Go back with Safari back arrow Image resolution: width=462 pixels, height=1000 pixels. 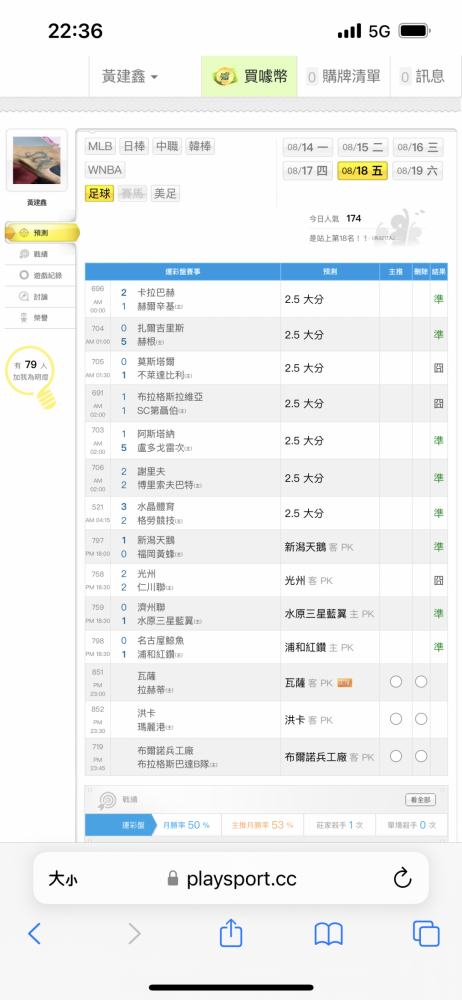click(x=34, y=934)
